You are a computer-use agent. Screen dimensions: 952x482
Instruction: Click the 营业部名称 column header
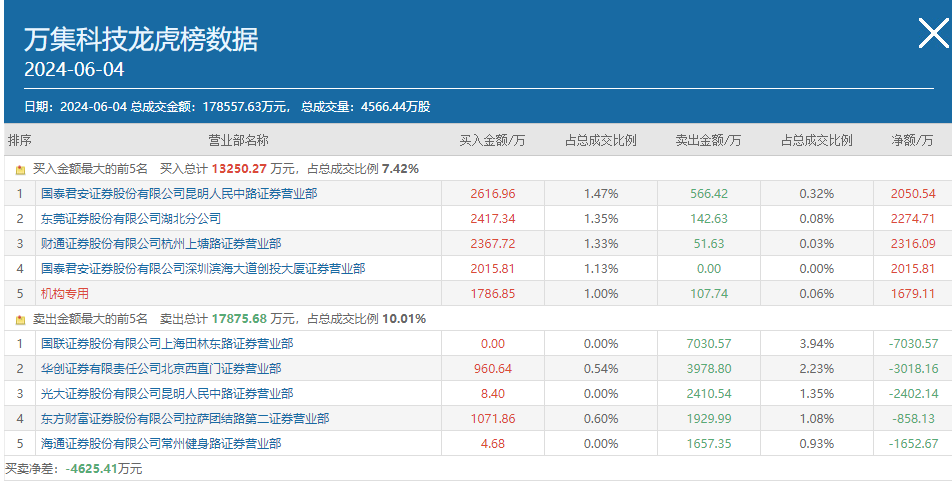pyautogui.click(x=238, y=140)
